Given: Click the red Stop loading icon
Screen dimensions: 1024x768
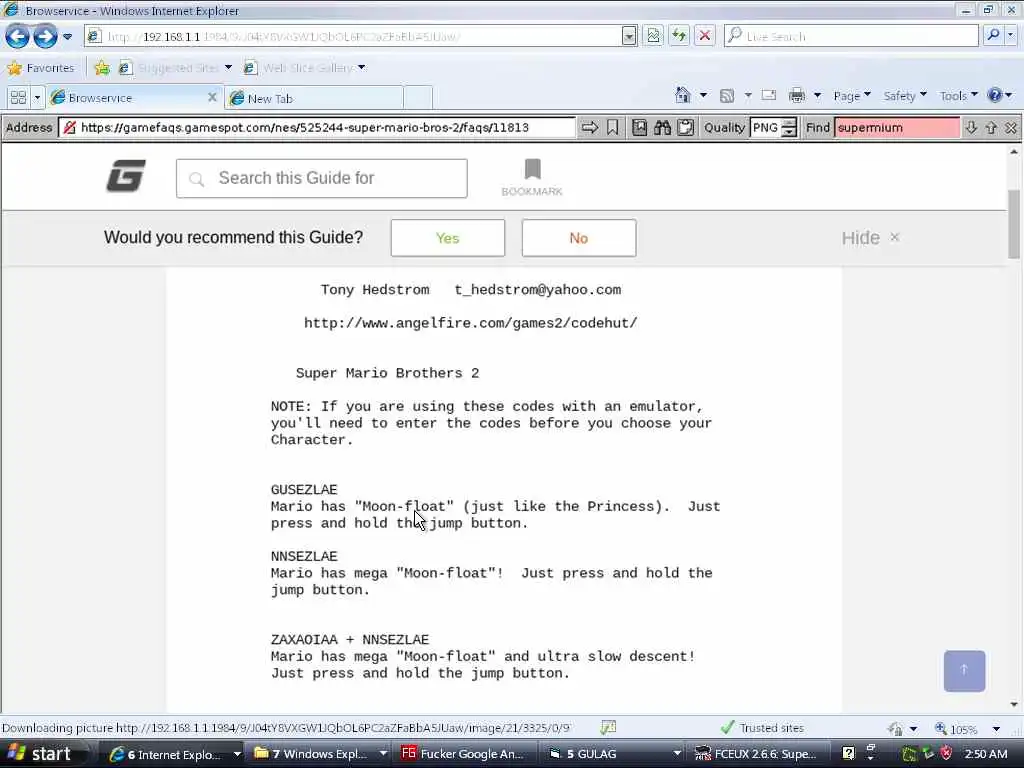Looking at the screenshot, I should (705, 36).
